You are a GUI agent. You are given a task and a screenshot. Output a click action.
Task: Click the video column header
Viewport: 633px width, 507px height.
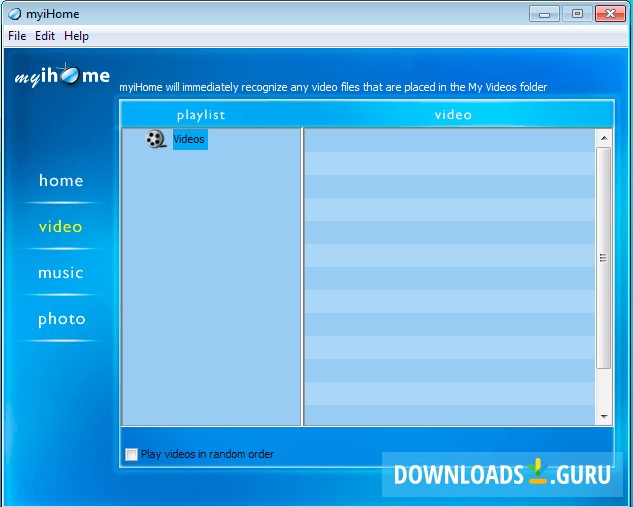pyautogui.click(x=453, y=115)
